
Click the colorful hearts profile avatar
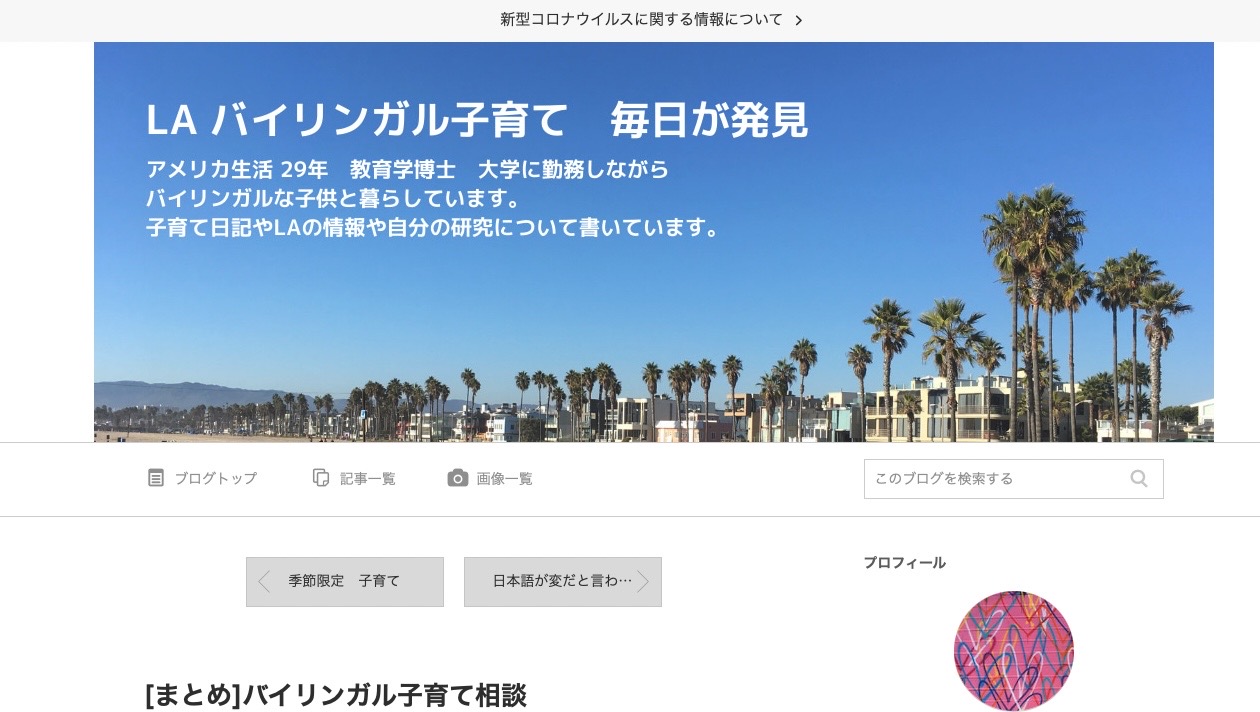[1014, 651]
